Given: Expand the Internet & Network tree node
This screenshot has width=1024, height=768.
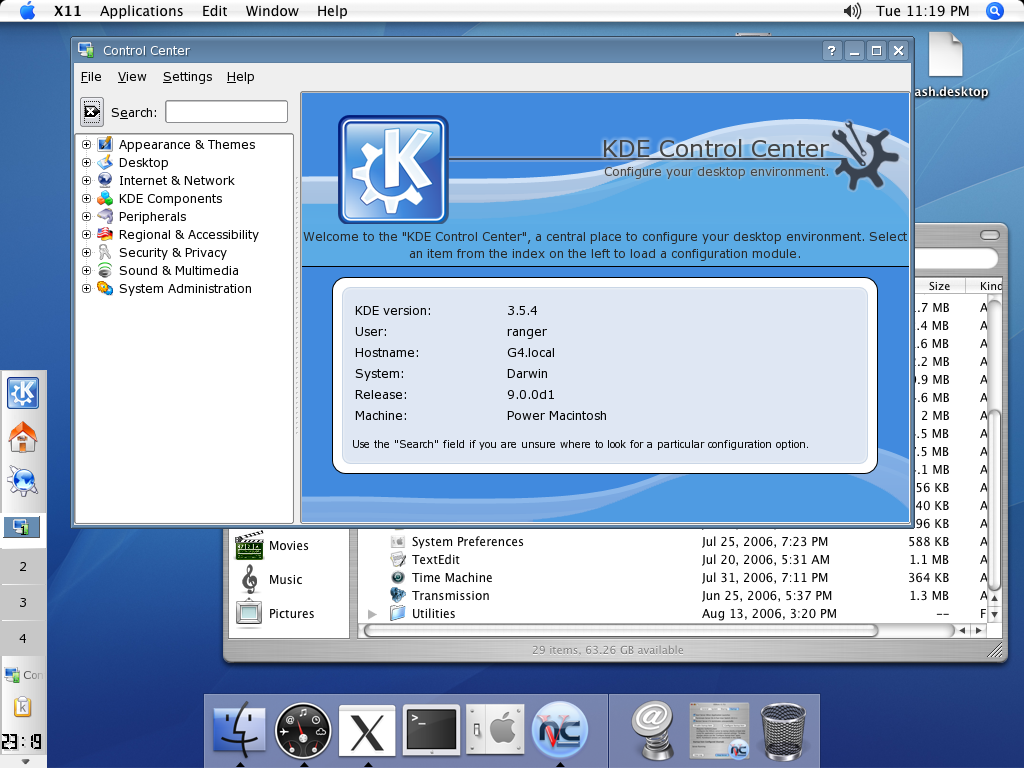Looking at the screenshot, I should [86, 180].
